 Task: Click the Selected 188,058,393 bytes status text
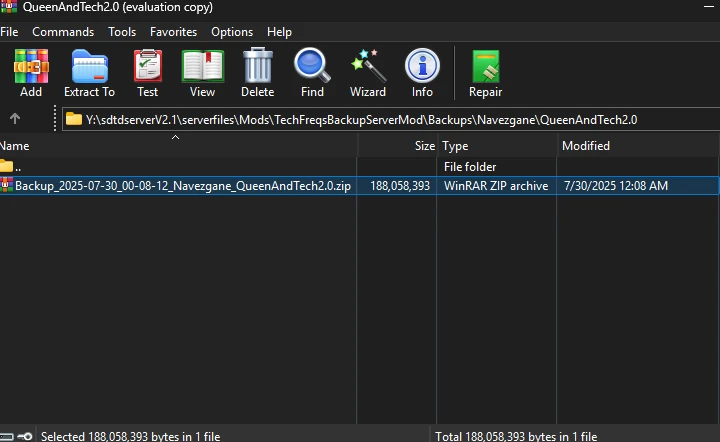[x=130, y=436]
